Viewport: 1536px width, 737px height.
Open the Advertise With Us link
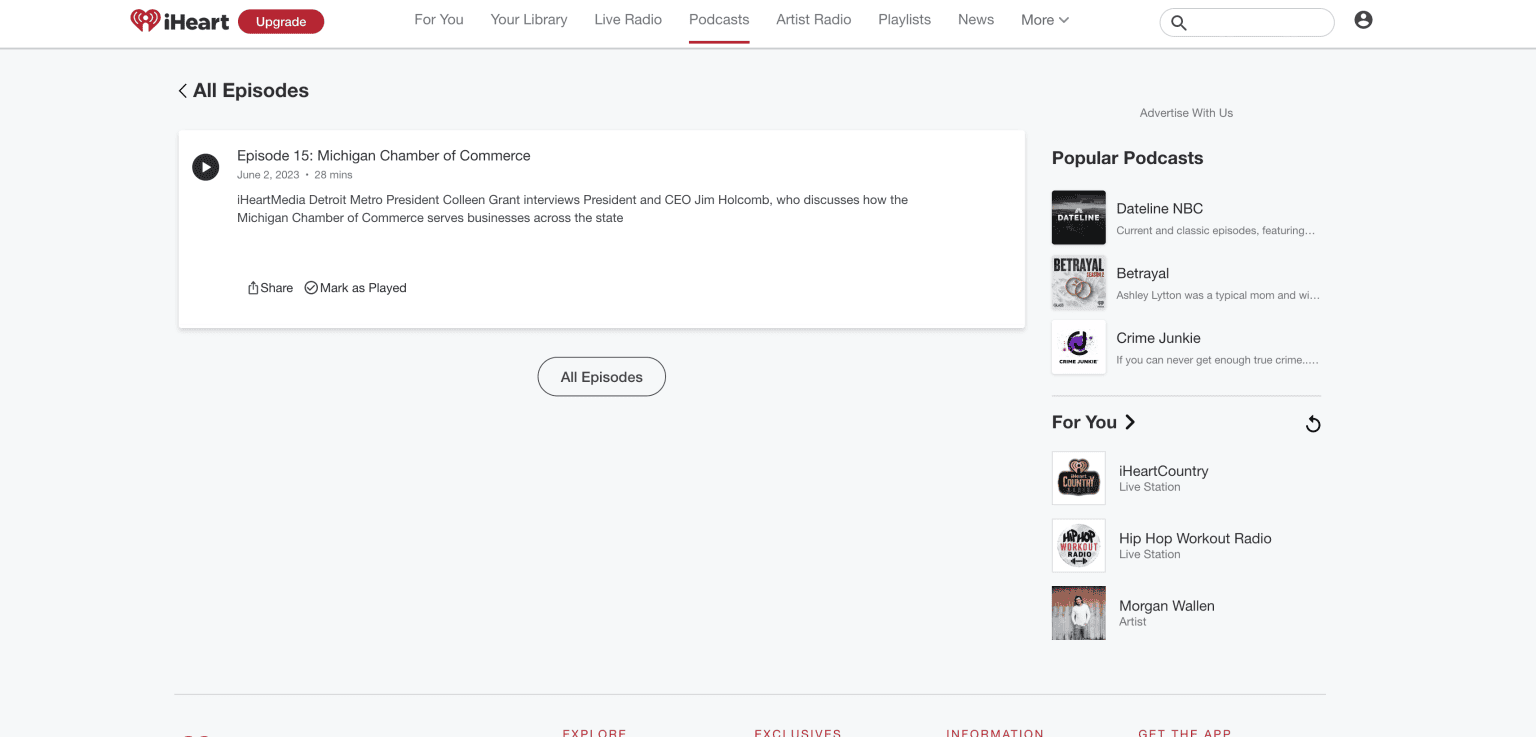(x=1186, y=113)
